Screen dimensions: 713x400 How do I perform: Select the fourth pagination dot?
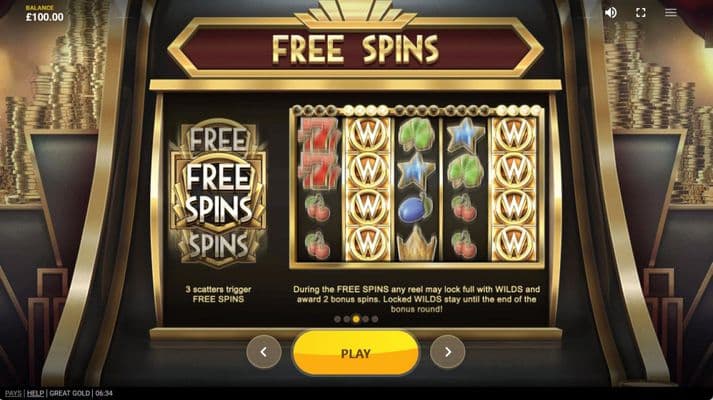pos(366,319)
